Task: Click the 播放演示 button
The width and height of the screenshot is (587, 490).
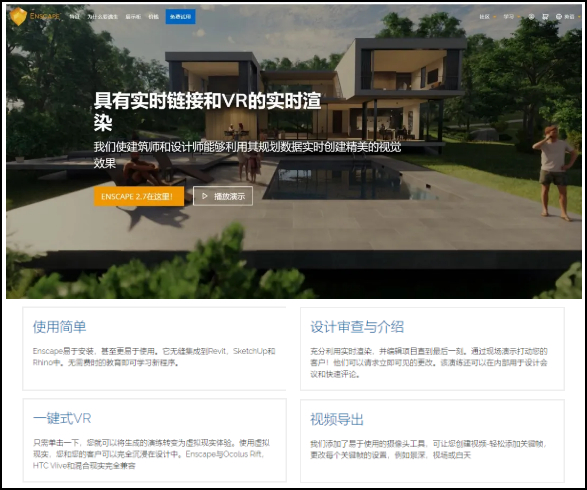Action: 223,196
